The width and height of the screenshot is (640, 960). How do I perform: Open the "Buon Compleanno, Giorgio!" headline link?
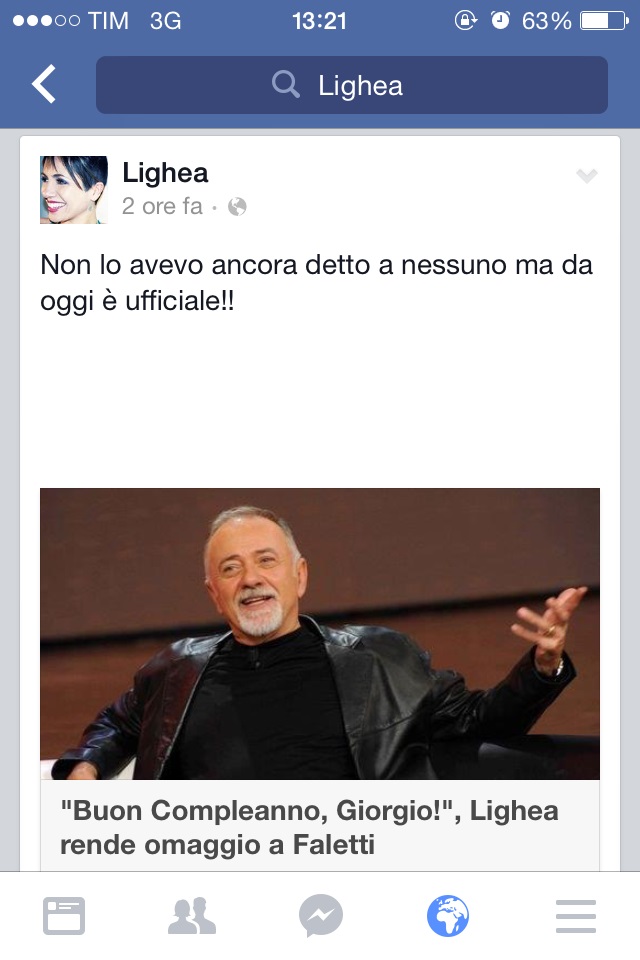[309, 828]
